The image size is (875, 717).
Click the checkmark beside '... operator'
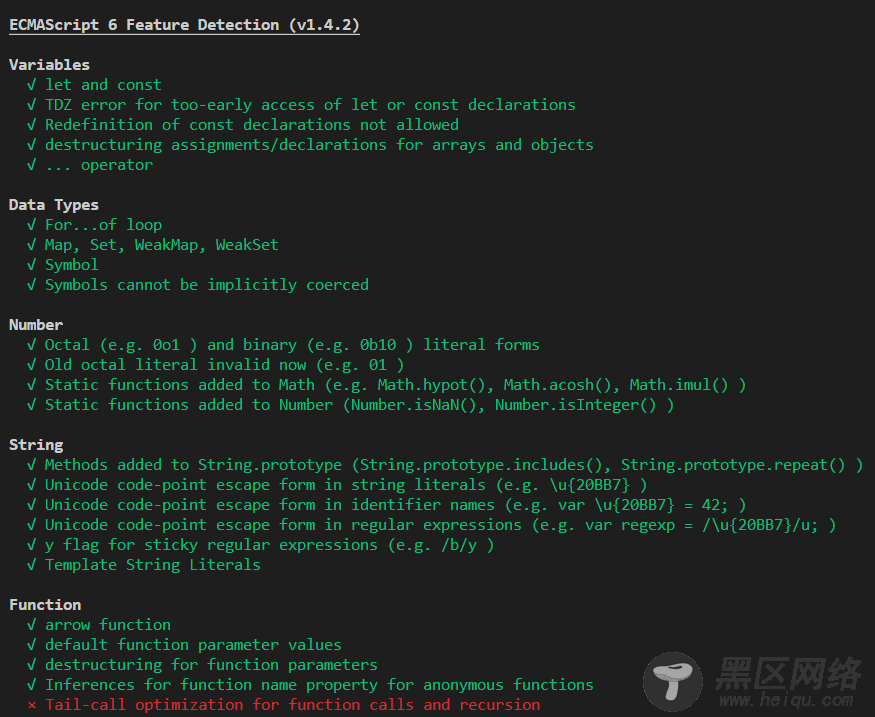[x=32, y=165]
